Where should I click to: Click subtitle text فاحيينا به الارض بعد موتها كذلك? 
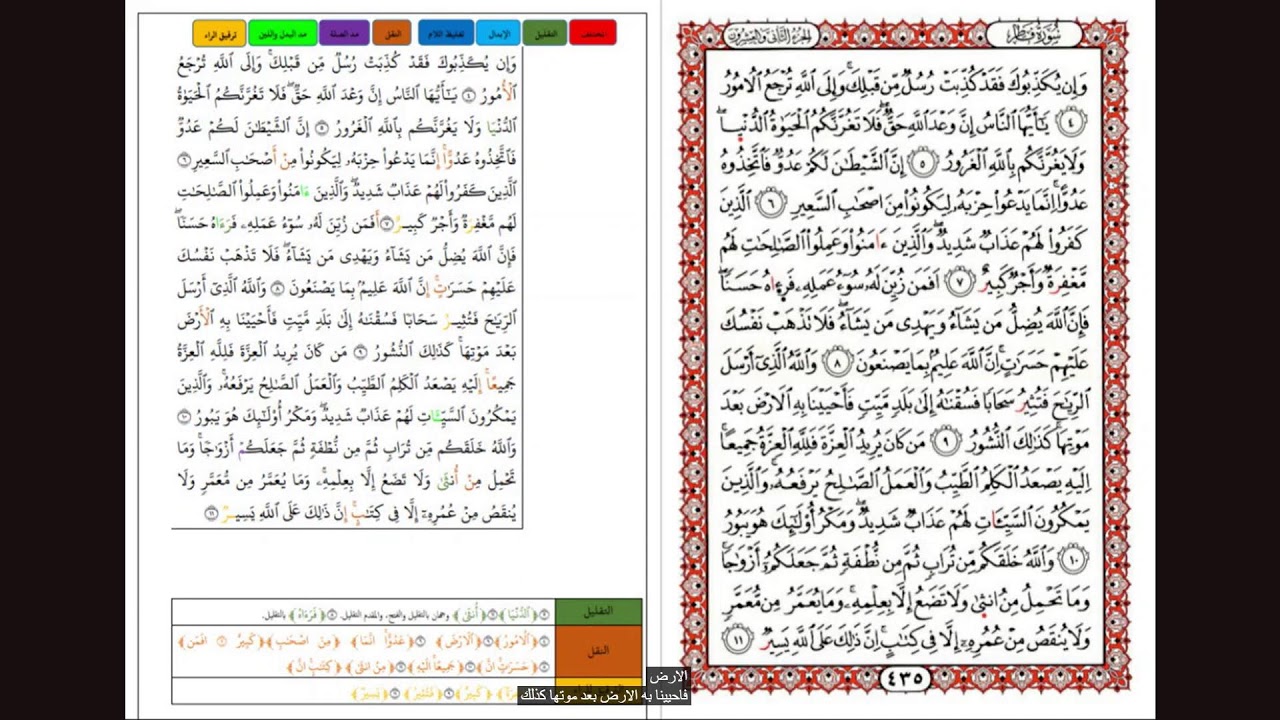[x=604, y=695]
